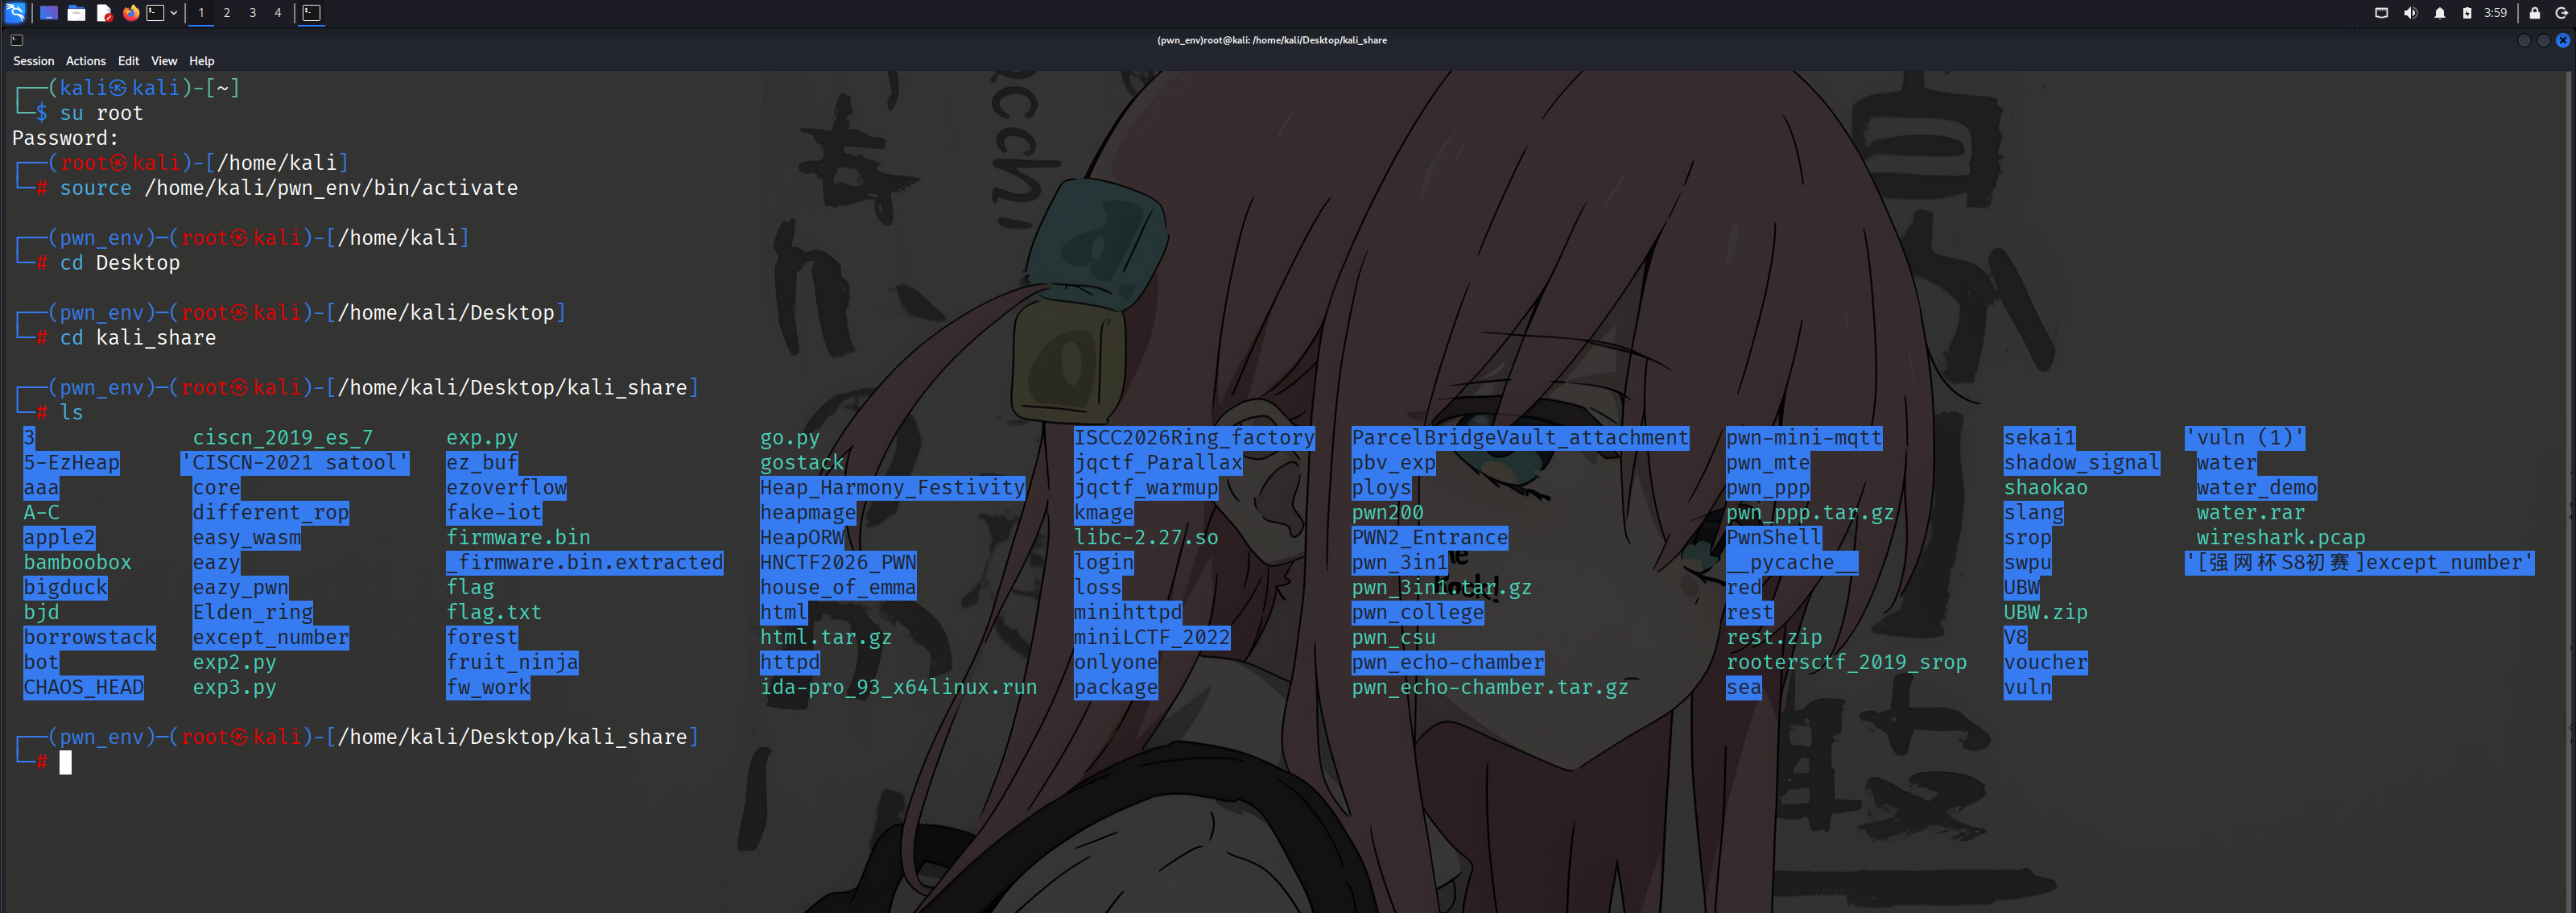Screen dimensions: 2576x913
Task: Click the 'rootersctf_2019_srop' file name
Action: tap(1847, 663)
